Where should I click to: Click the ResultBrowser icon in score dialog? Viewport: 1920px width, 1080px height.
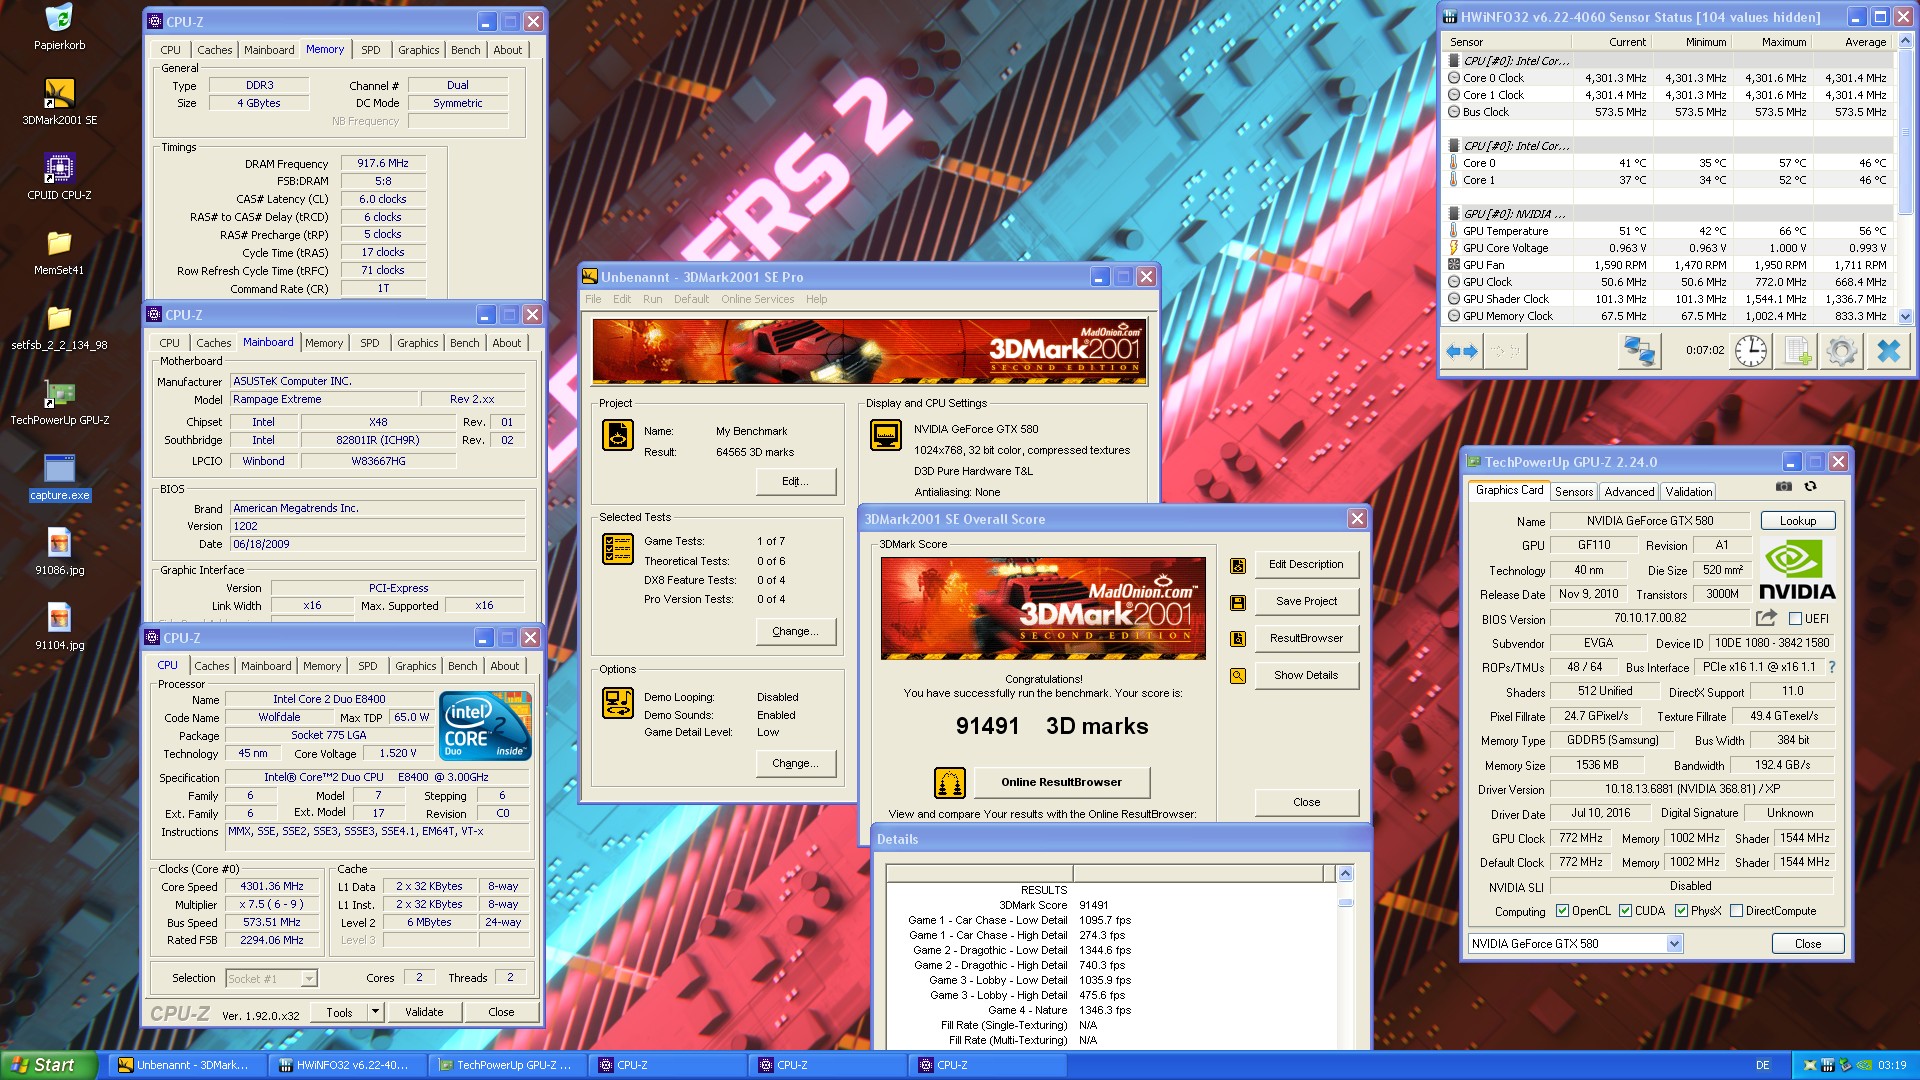(1238, 639)
